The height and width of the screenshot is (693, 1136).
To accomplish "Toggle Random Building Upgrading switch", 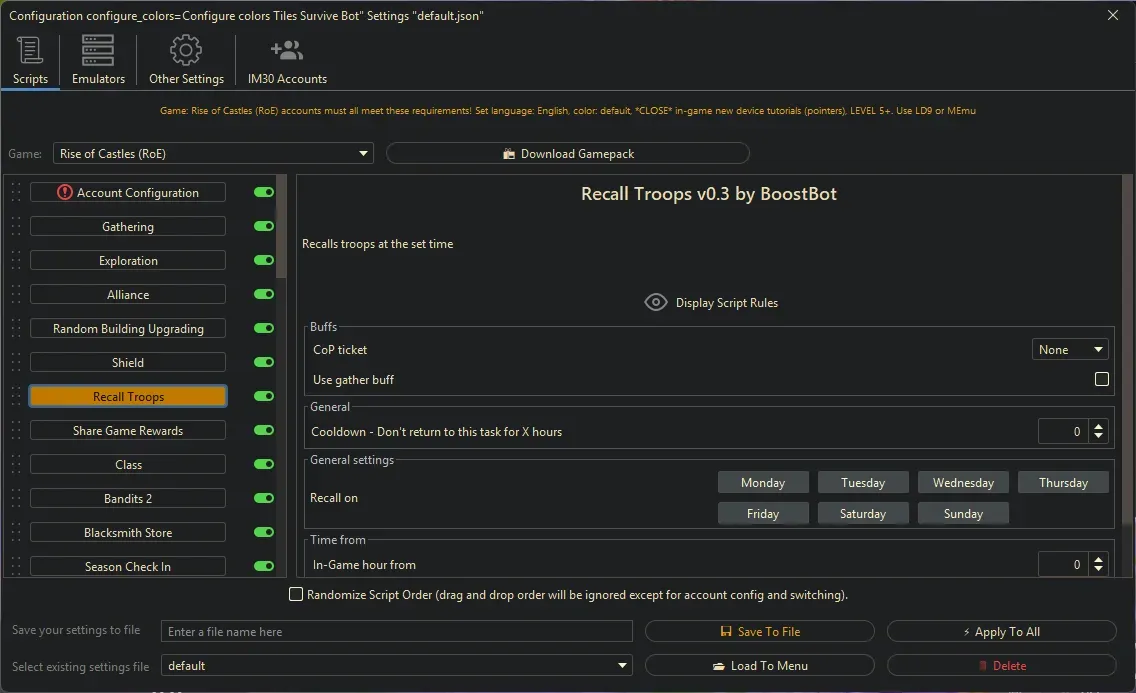I will click(x=264, y=328).
